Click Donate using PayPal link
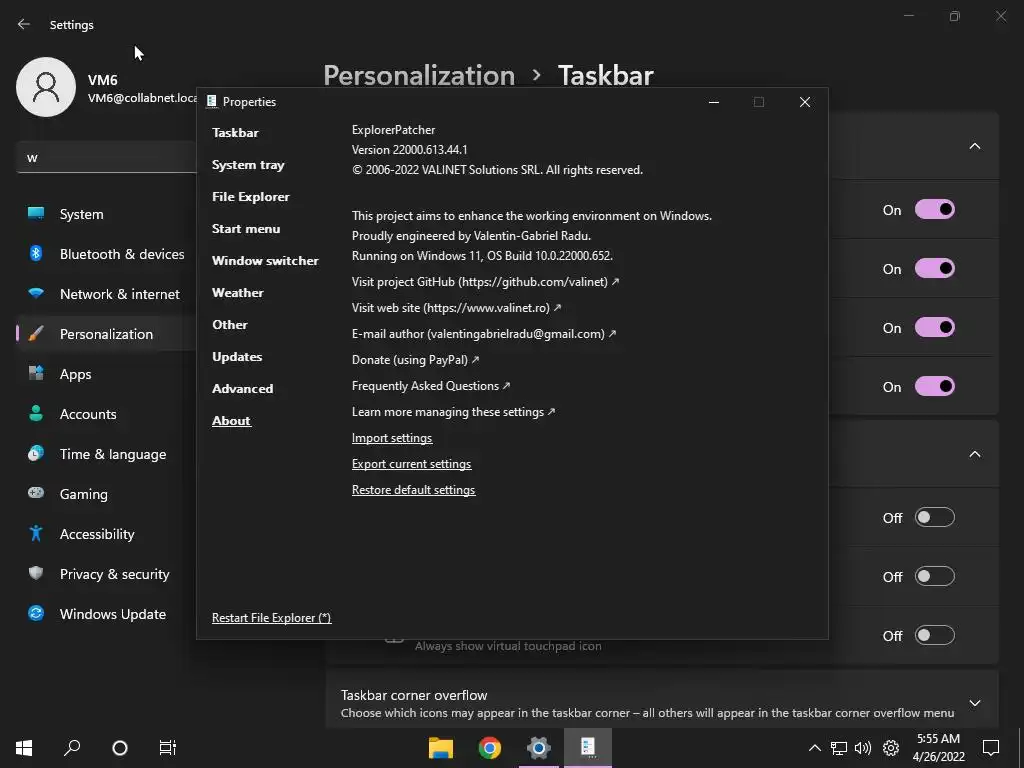 [415, 360]
